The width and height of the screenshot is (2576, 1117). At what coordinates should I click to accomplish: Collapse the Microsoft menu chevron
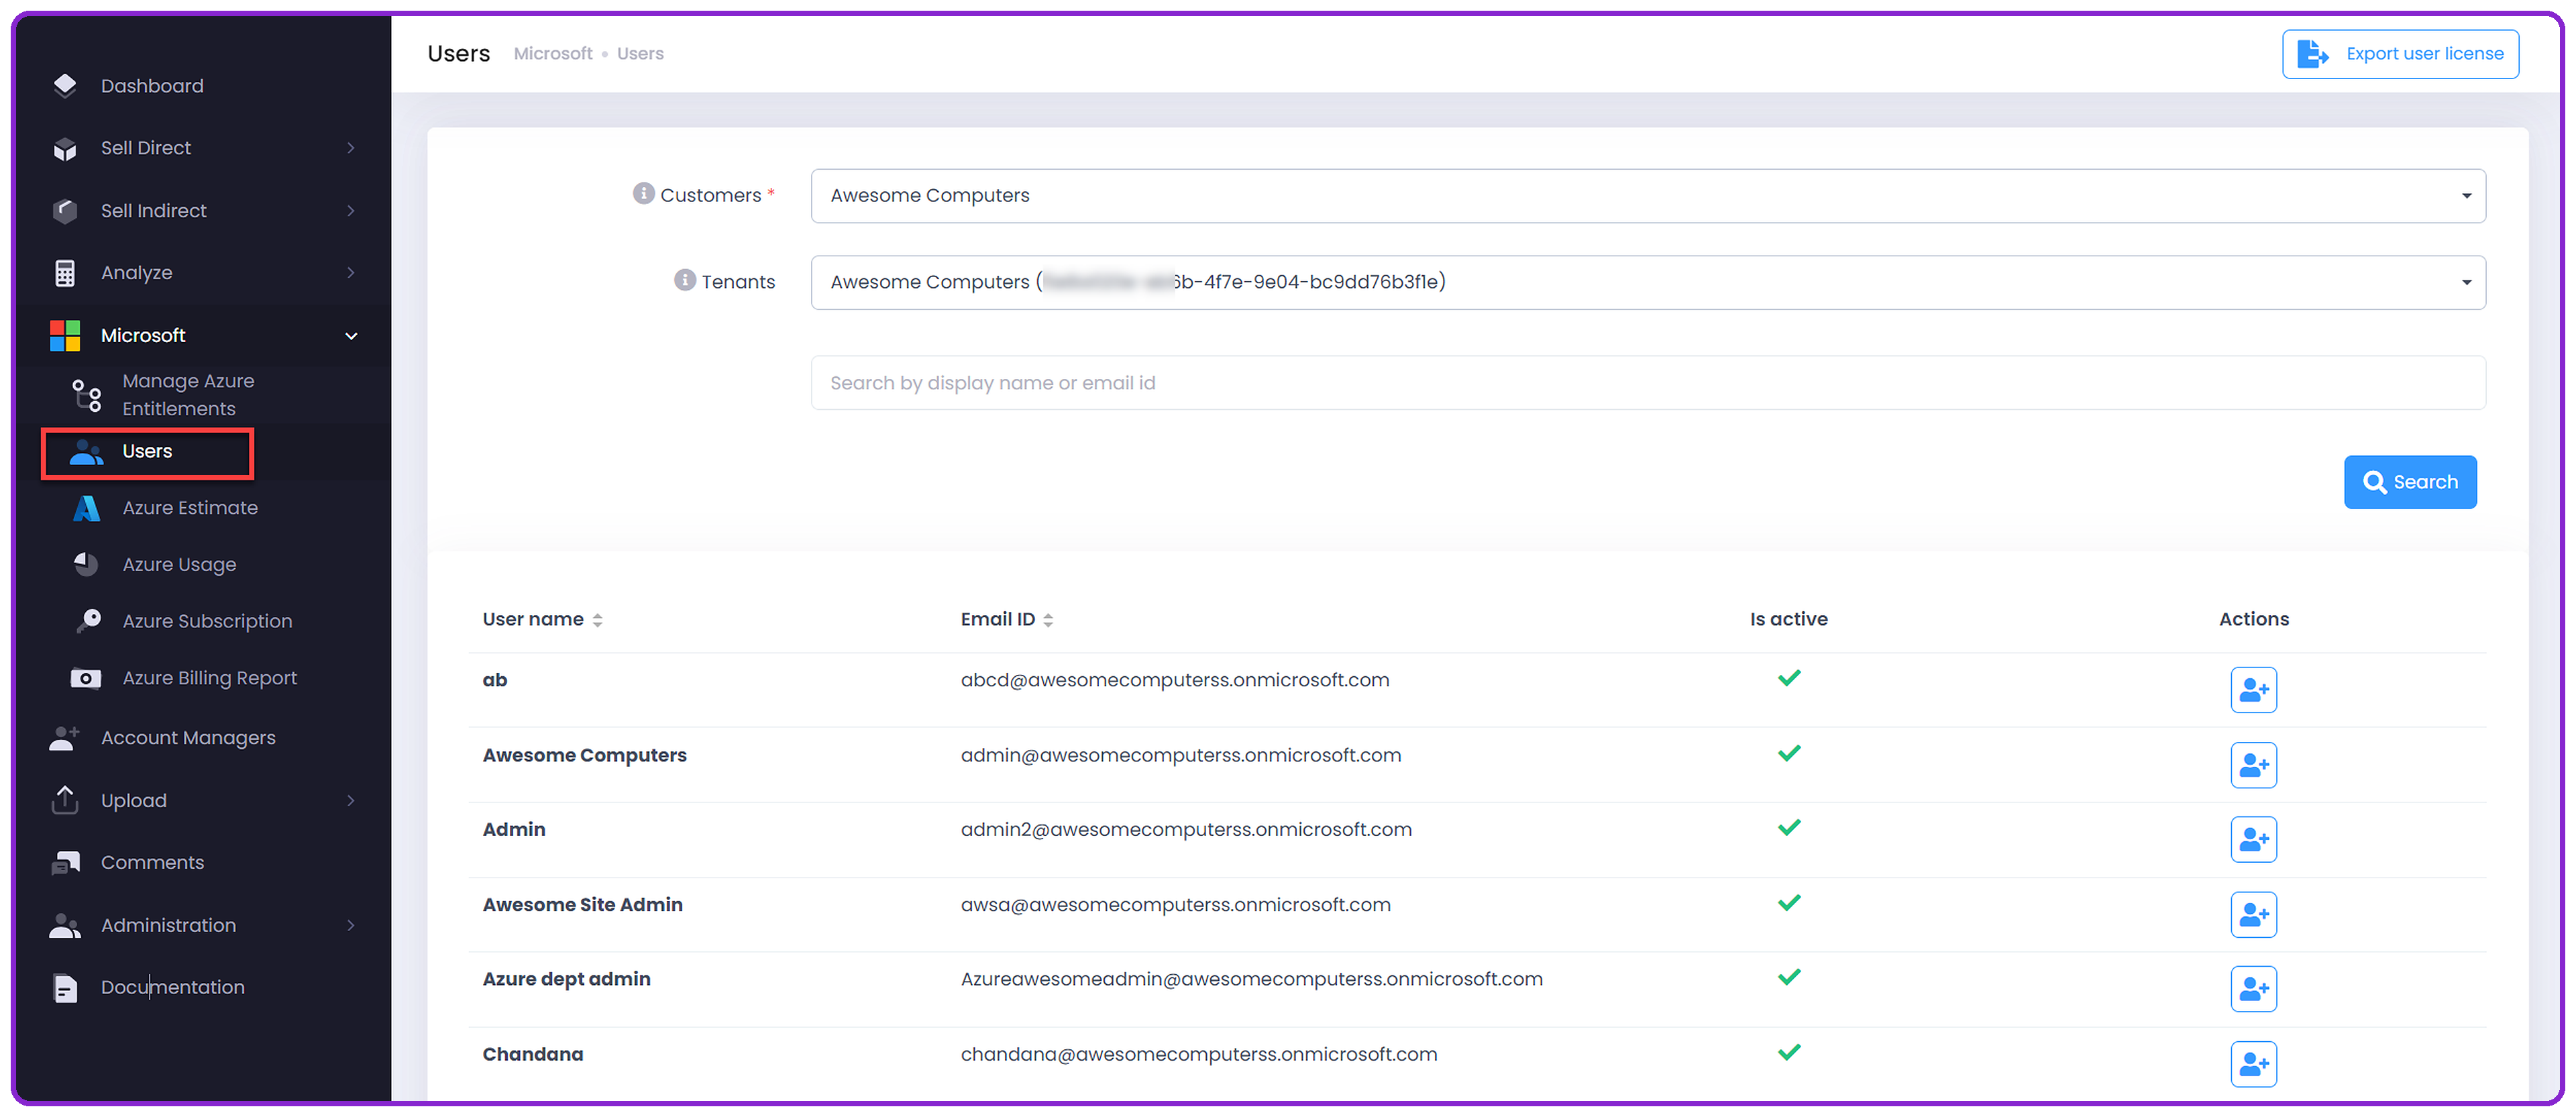coord(351,336)
